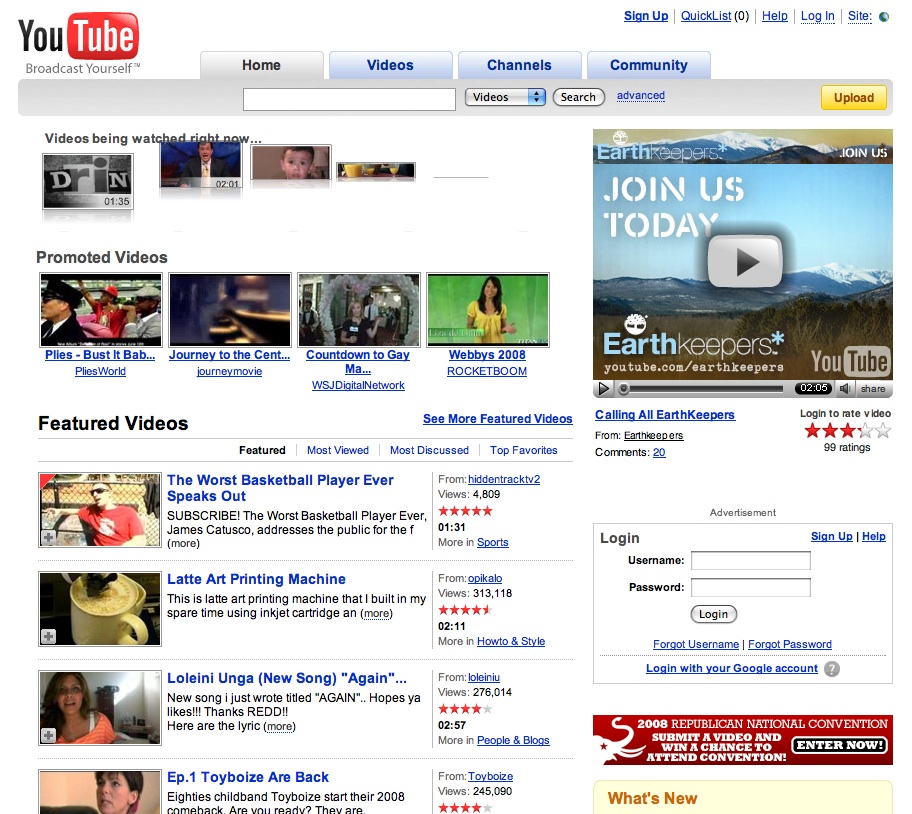Visit the Earthkeepers channel link
The height and width of the screenshot is (814, 912).
(x=654, y=435)
